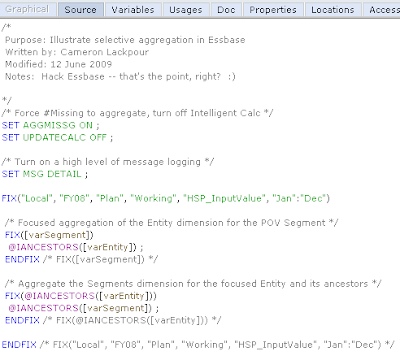The width and height of the screenshot is (400, 360).
Task: Open the partially visible Access tab
Action: (x=382, y=10)
